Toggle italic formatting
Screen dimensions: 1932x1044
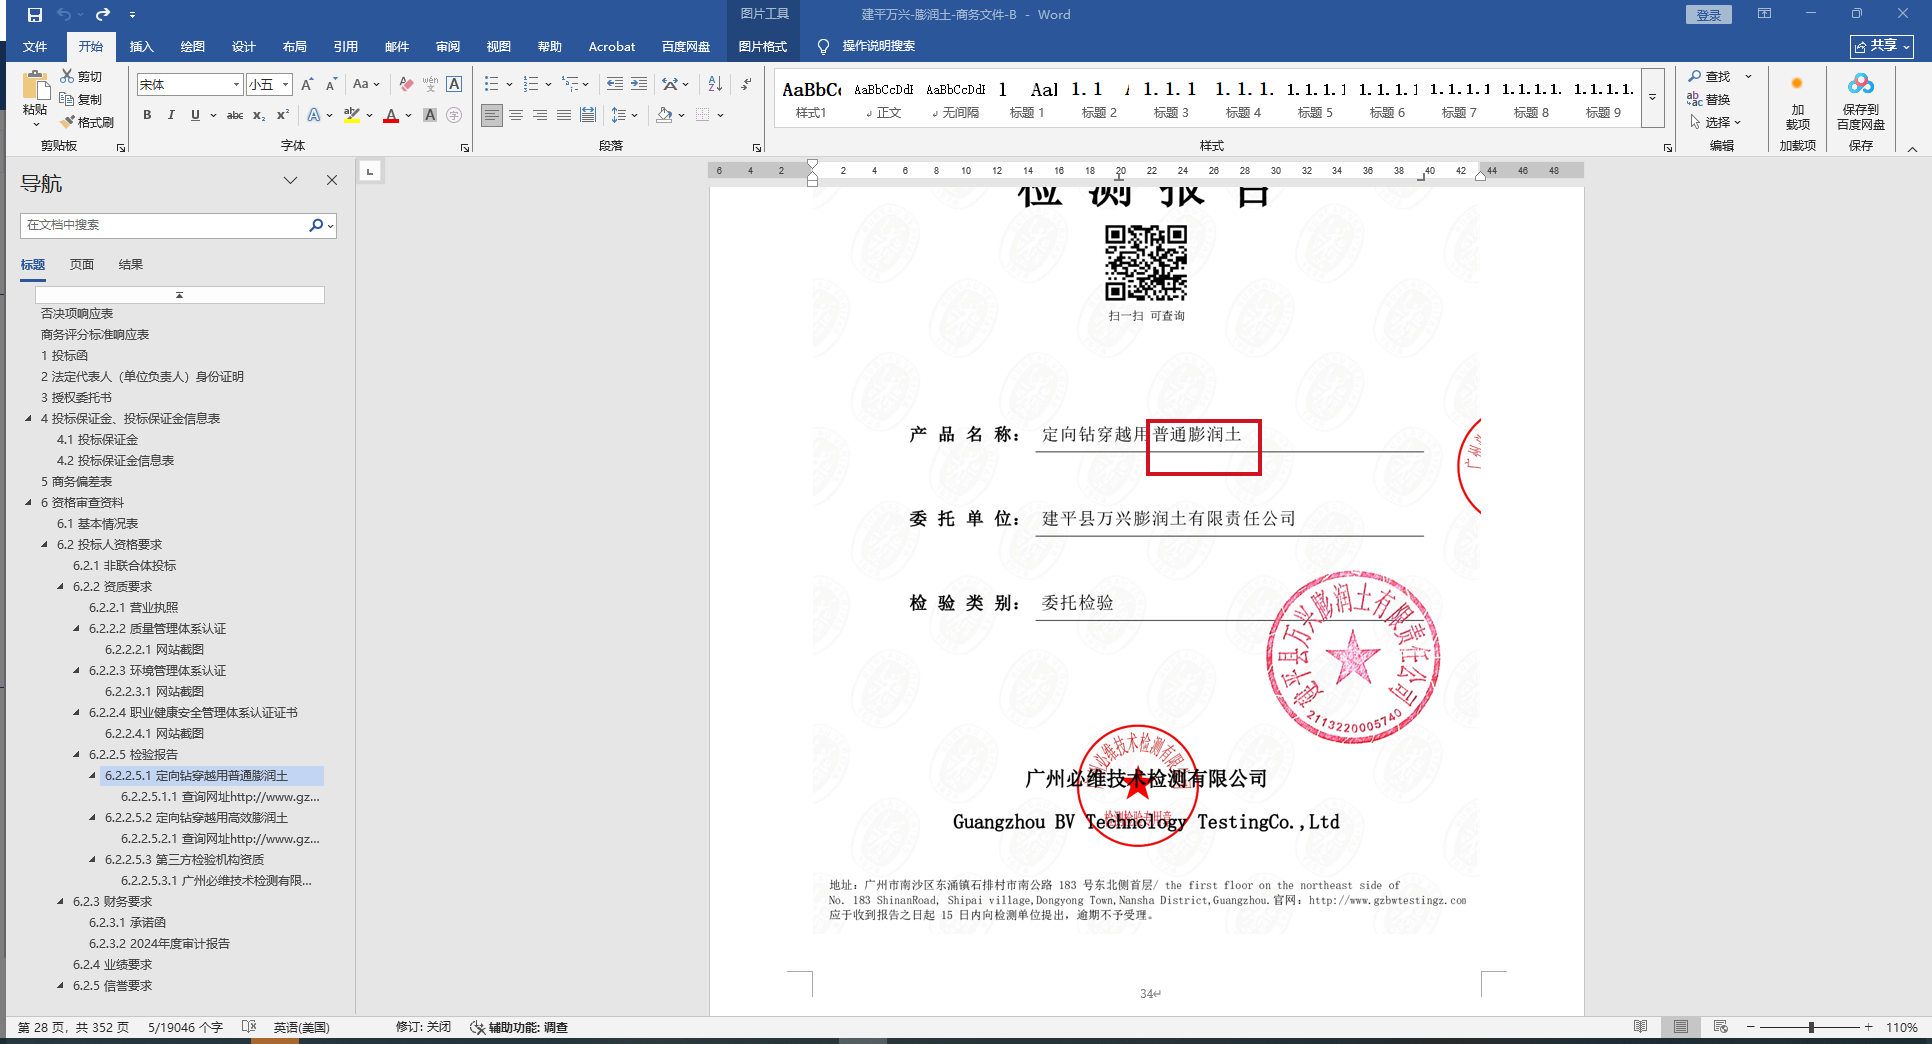tap(171, 115)
